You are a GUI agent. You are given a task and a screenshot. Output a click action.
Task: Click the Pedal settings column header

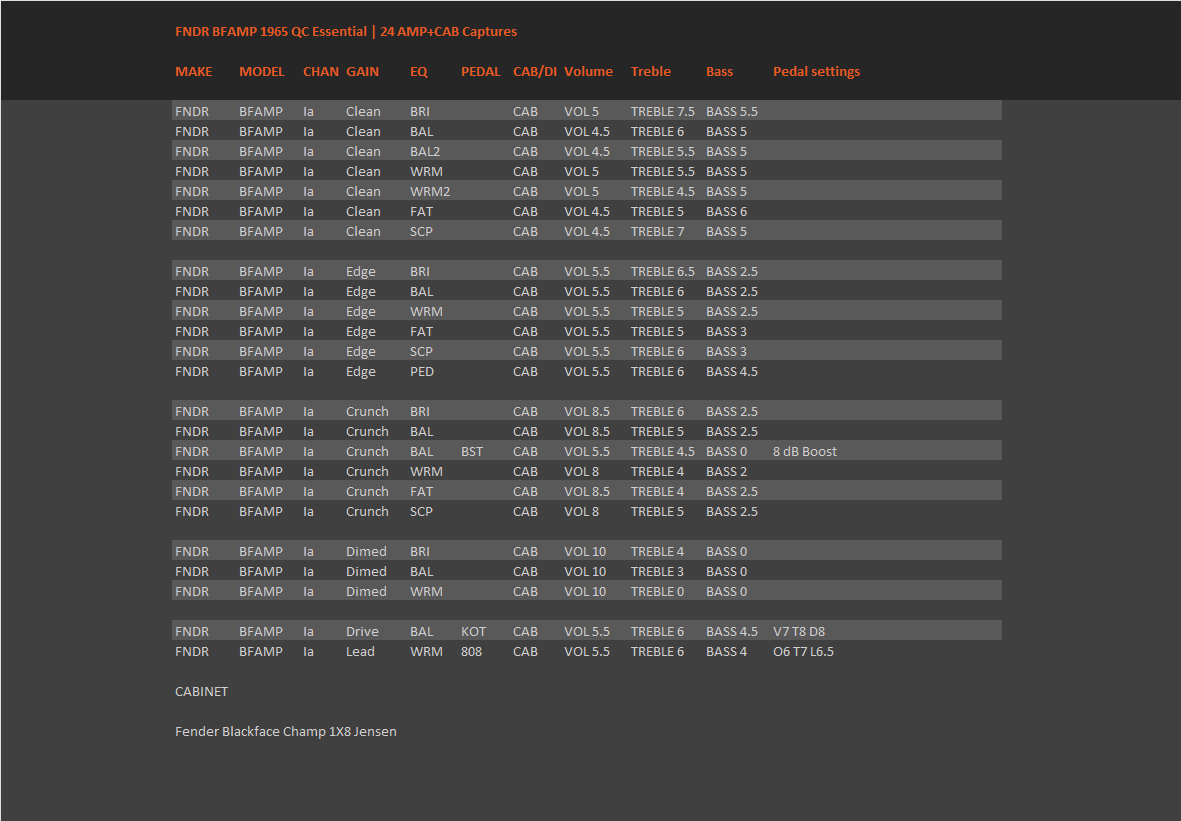coord(816,72)
